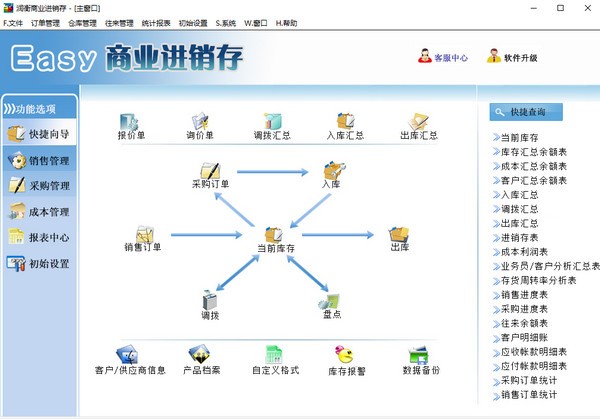600x419 pixels.
Task: Select 初始设置 in the sidebar
Action: coord(39,263)
